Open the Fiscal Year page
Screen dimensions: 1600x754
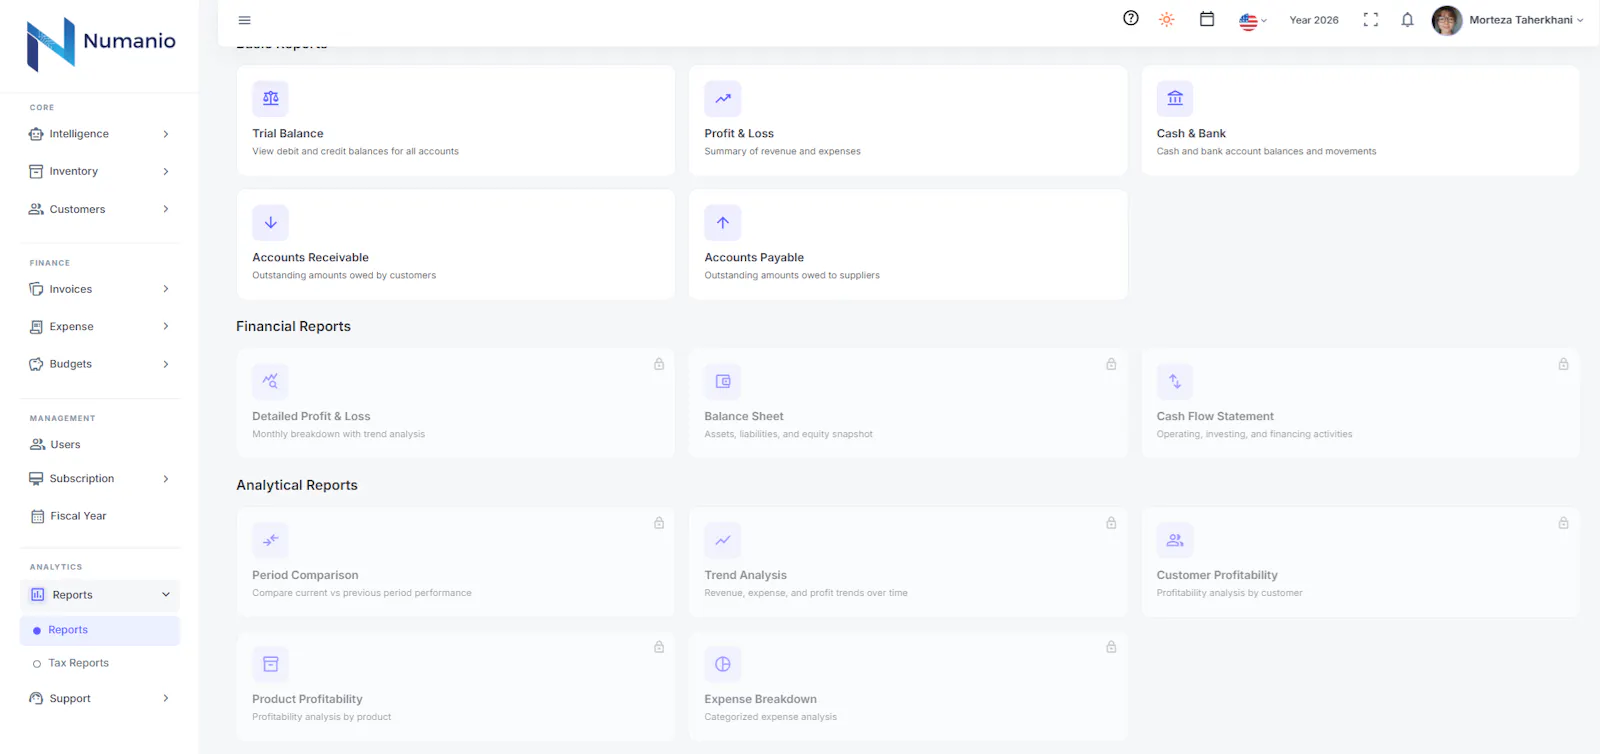[100, 516]
